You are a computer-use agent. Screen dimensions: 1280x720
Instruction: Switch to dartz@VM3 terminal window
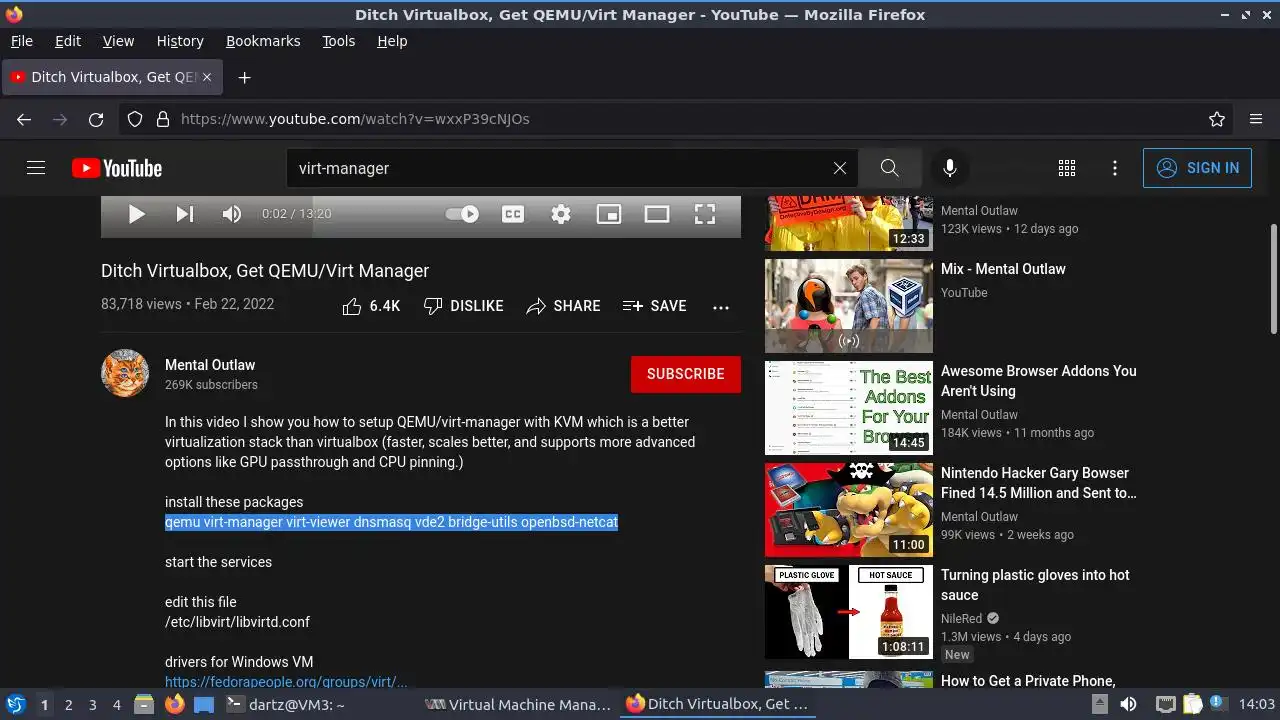285,705
